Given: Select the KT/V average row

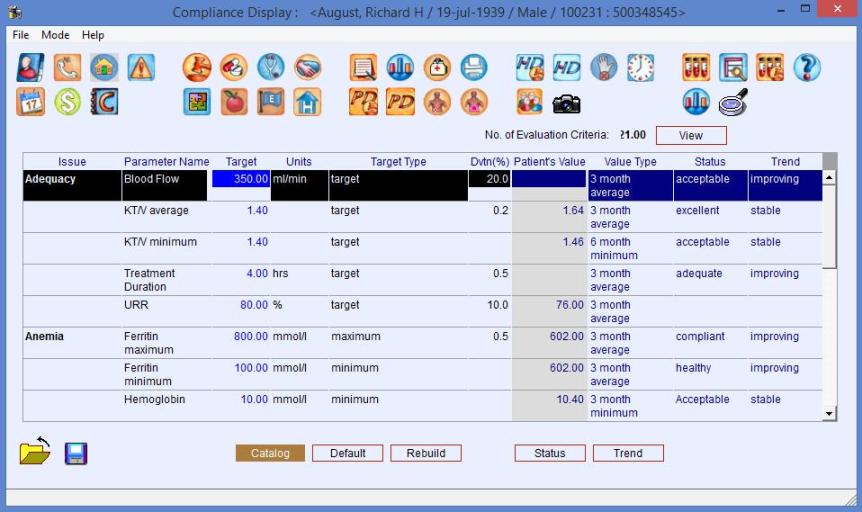Looking at the screenshot, I should coord(422,217).
